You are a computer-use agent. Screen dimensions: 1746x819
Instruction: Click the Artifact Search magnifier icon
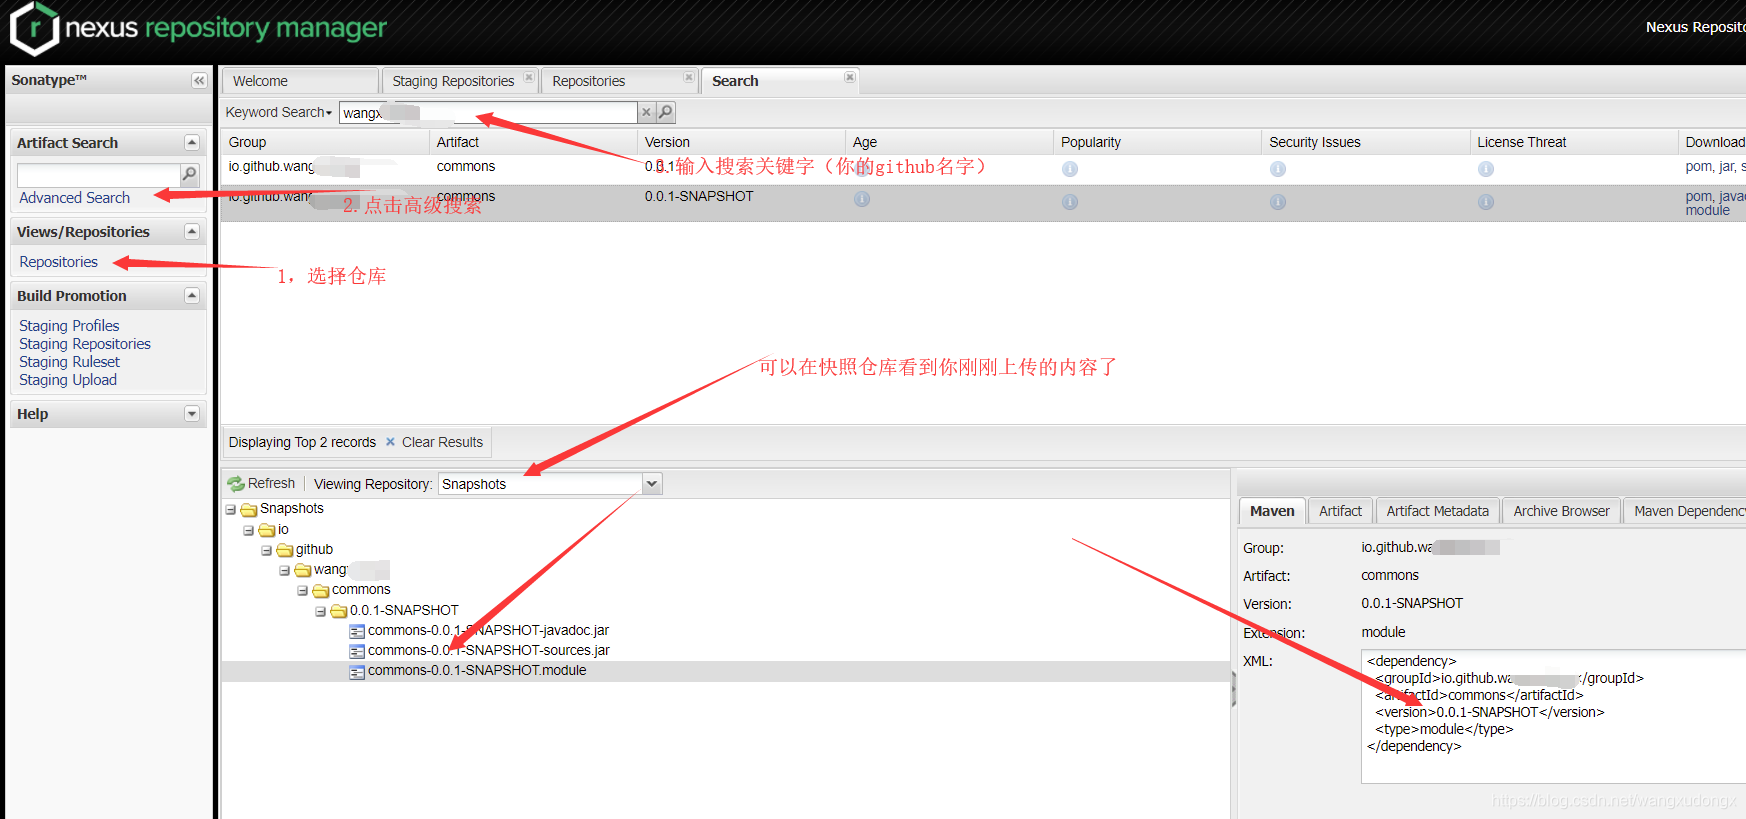[189, 175]
